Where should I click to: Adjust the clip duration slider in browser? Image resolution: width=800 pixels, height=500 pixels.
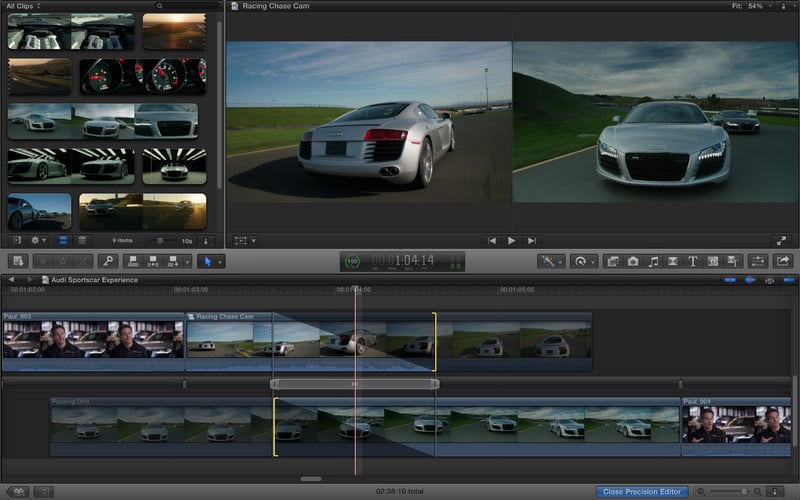click(160, 240)
